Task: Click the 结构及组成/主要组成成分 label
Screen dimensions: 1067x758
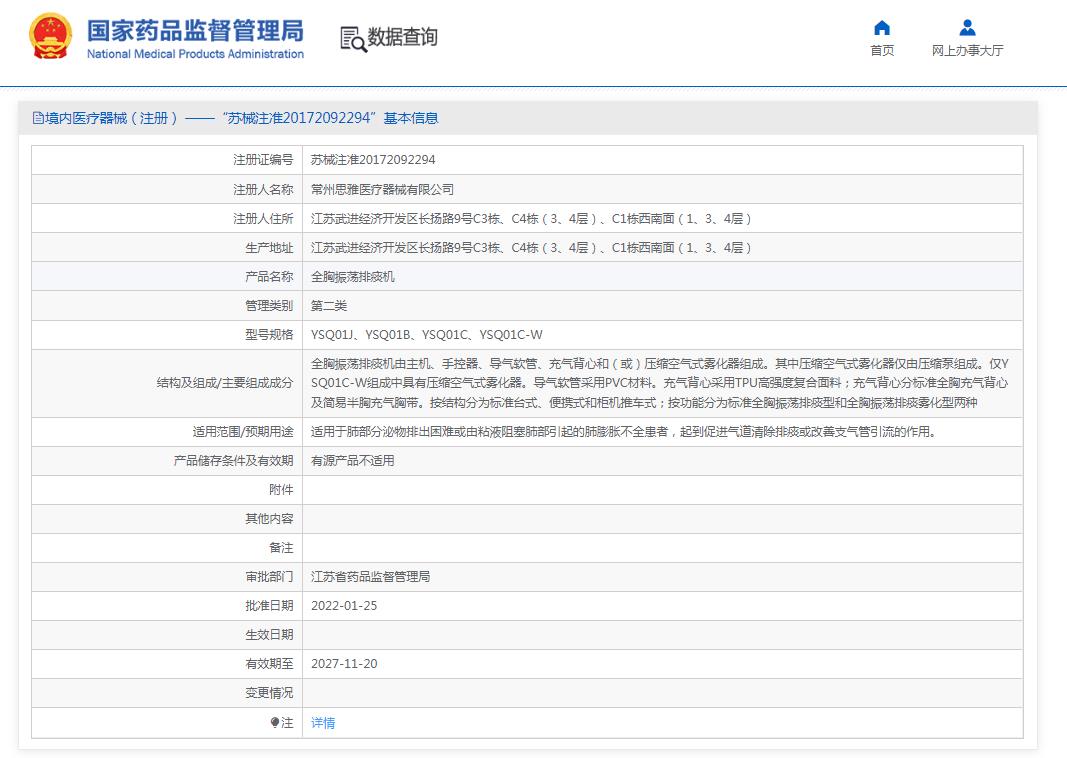Action: (225, 383)
